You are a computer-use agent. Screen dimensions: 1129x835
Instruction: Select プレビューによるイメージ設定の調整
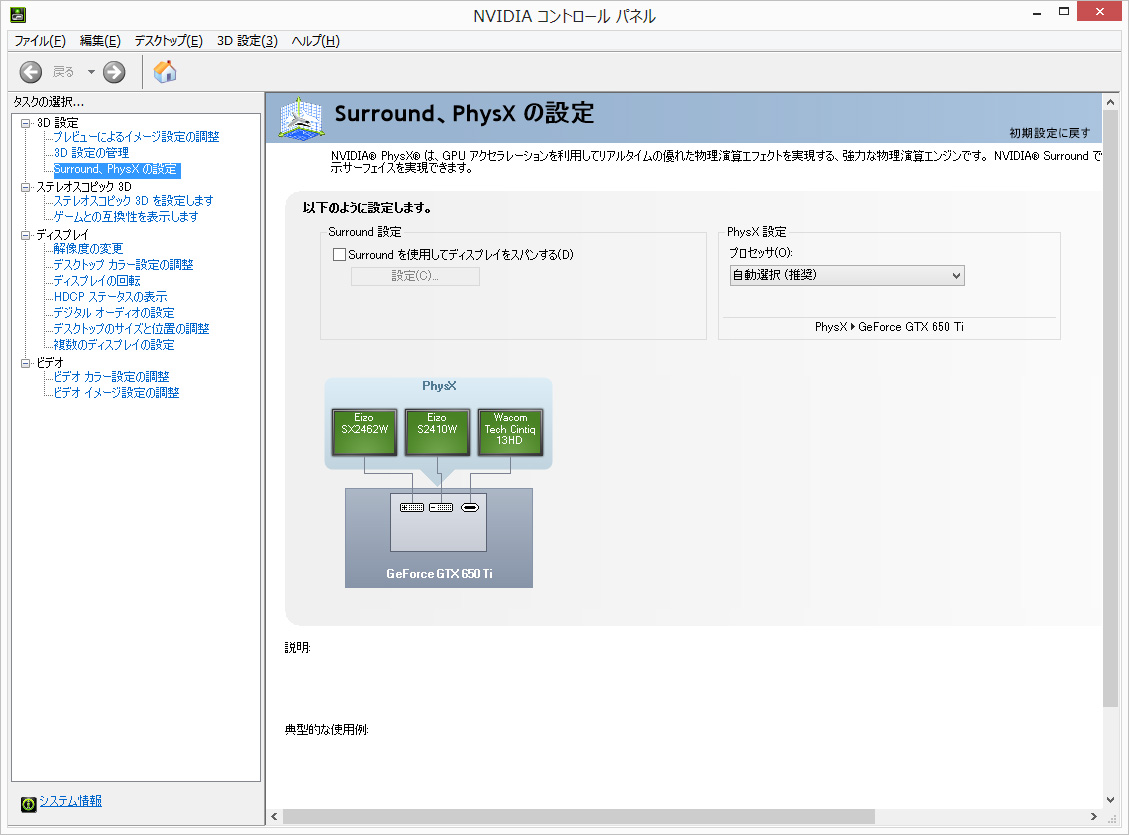click(x=136, y=137)
